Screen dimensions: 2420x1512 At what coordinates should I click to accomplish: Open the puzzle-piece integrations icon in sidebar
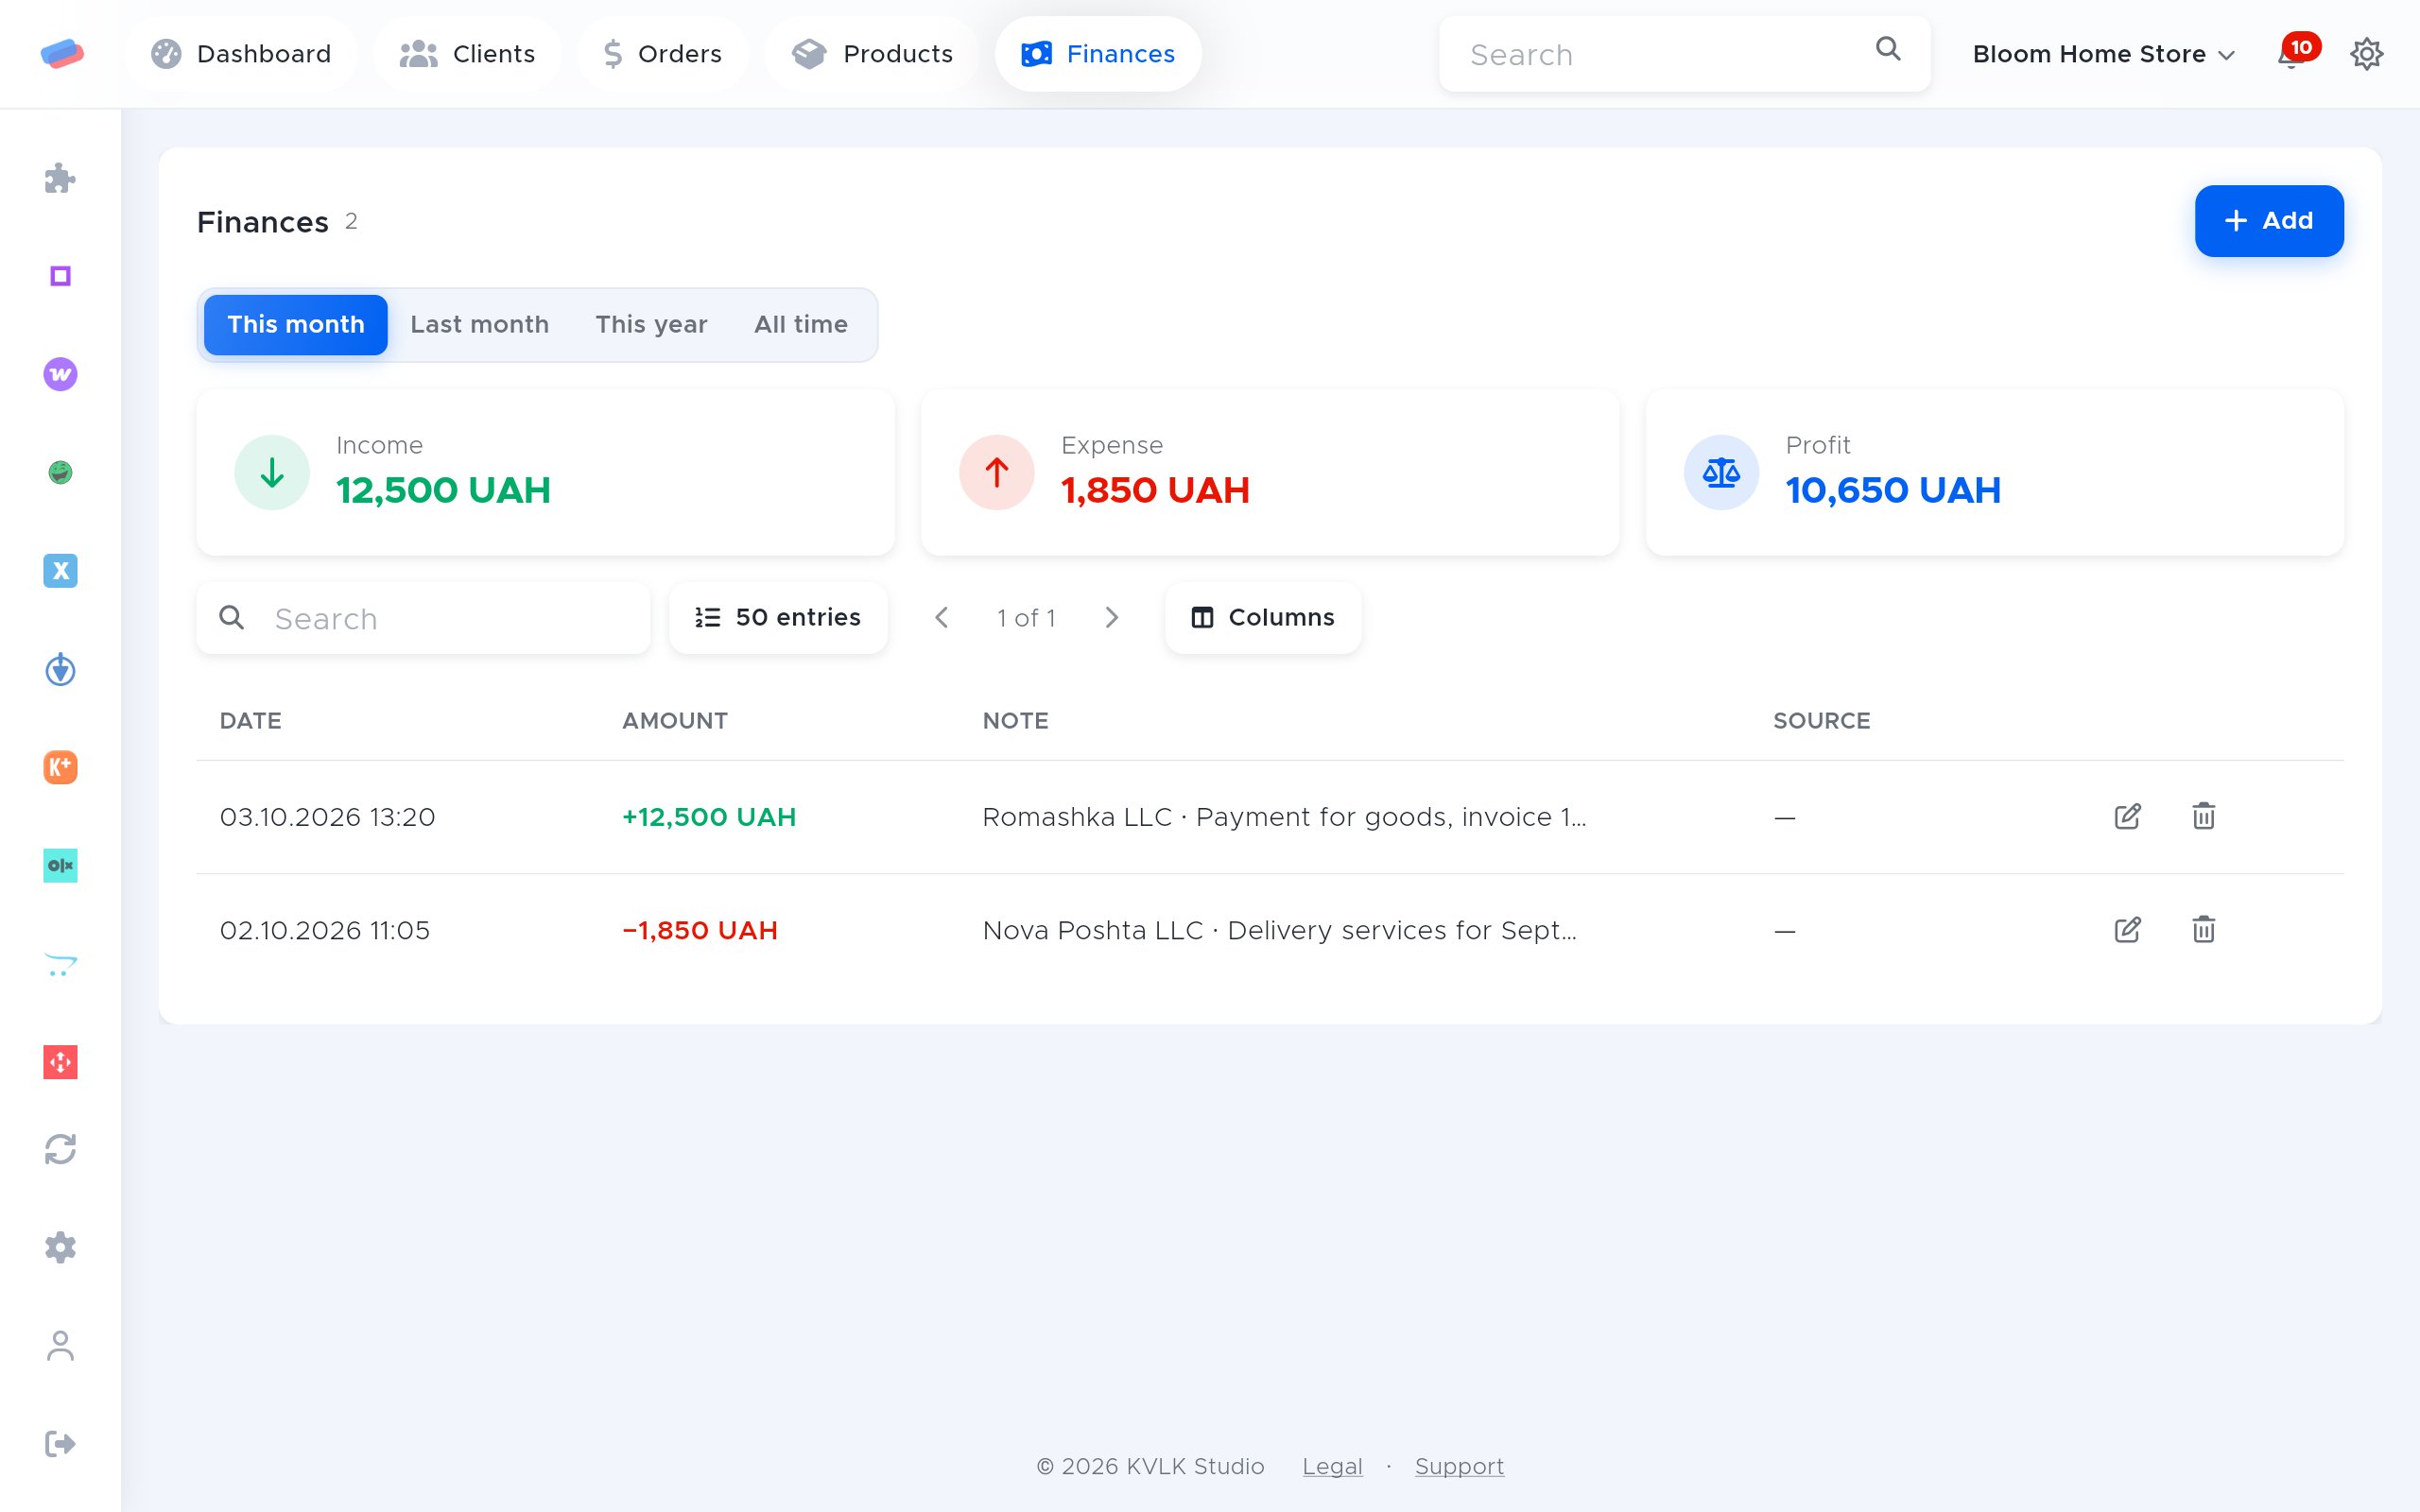60,178
